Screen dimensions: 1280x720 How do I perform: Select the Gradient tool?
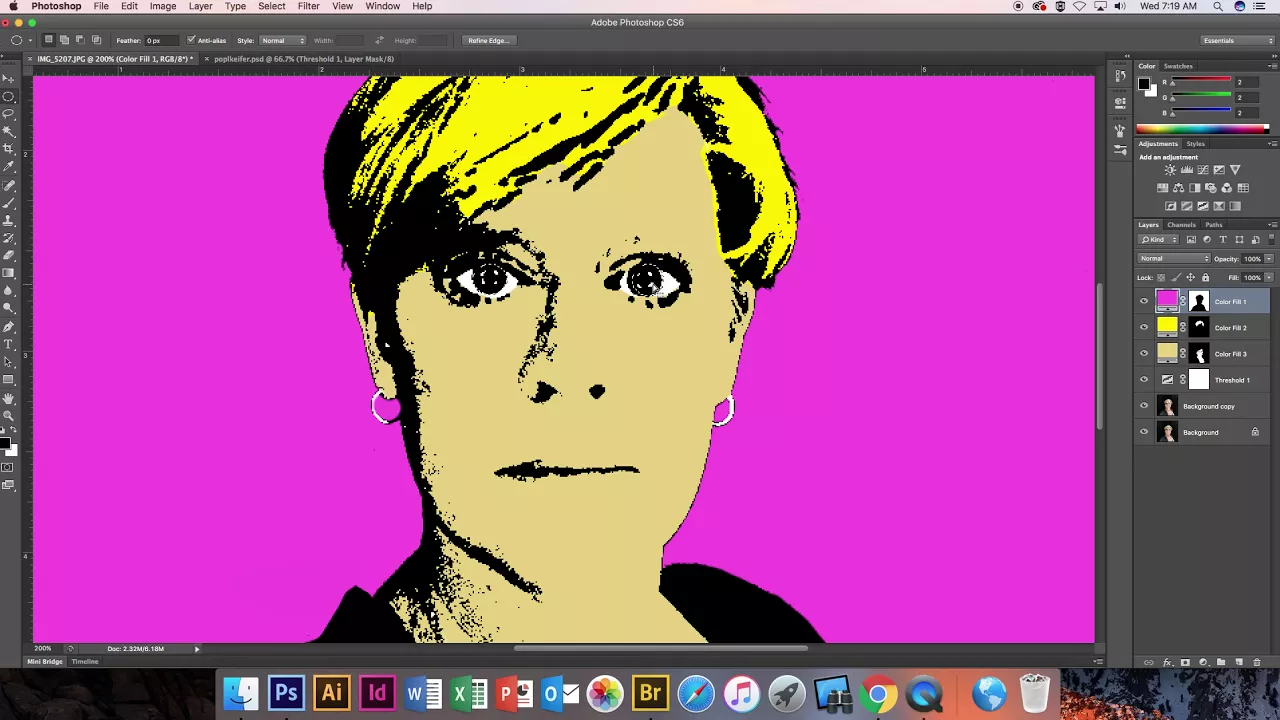tap(9, 272)
